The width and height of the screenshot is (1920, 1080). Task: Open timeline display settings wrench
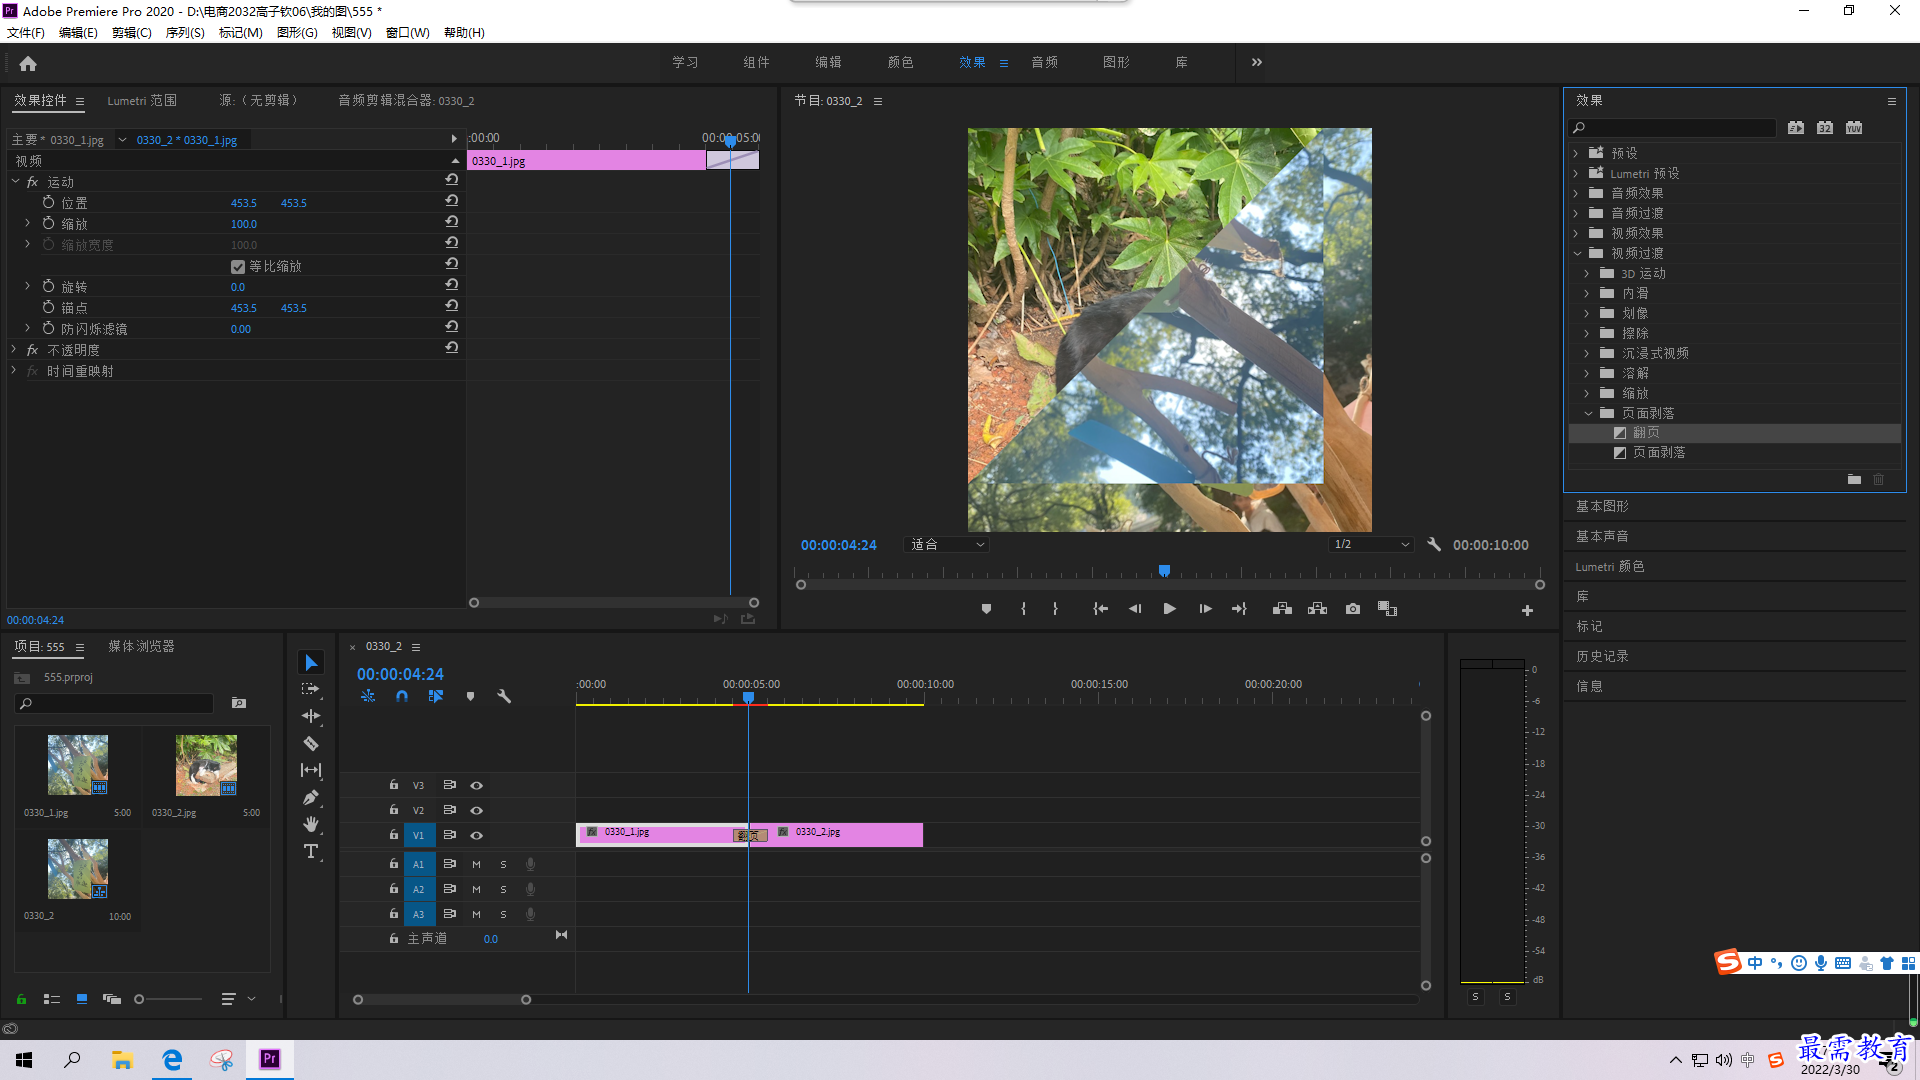[504, 696]
